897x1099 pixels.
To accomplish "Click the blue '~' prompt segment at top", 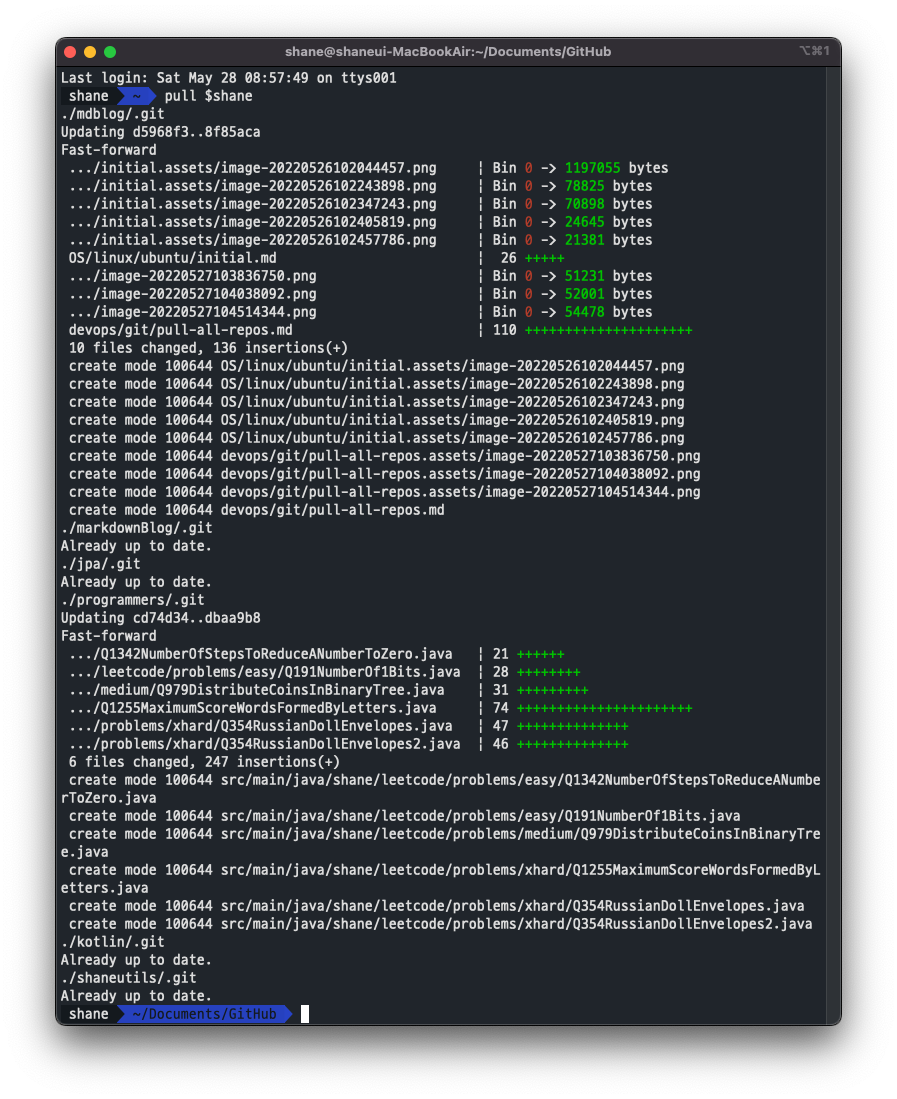I will coord(136,96).
